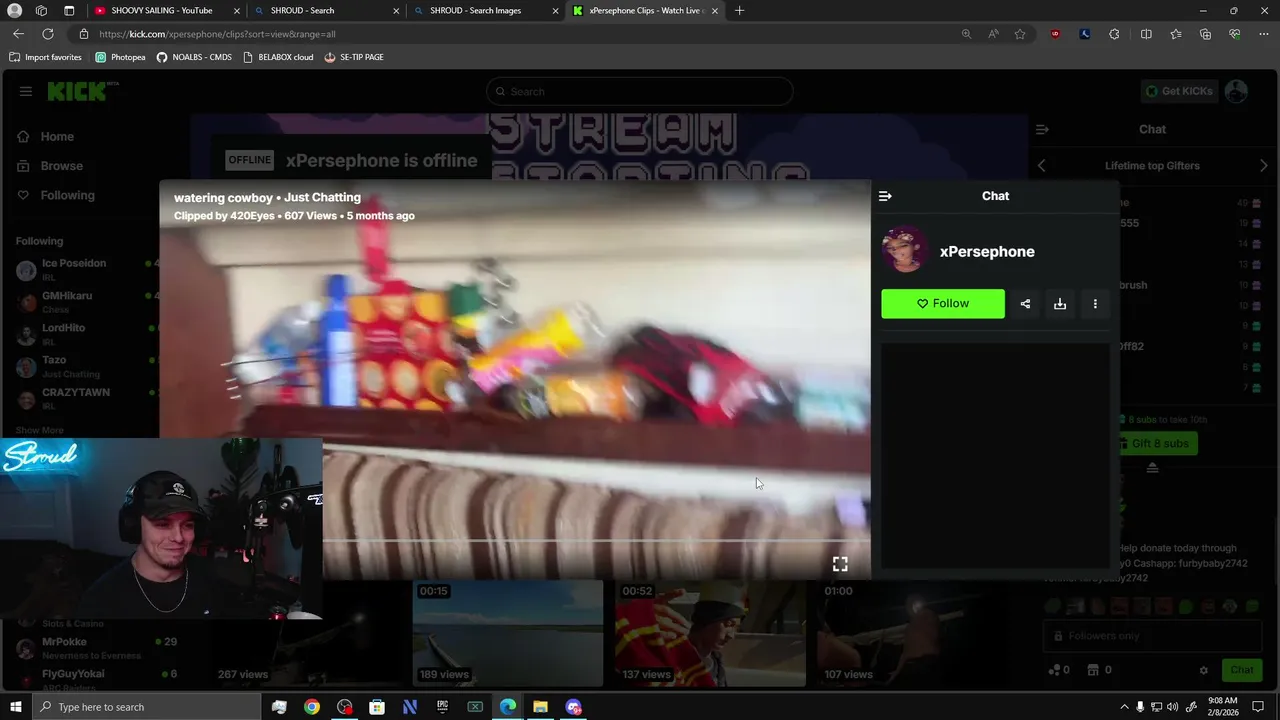Share the clip using the share icon
The width and height of the screenshot is (1280, 720).
coord(1025,304)
